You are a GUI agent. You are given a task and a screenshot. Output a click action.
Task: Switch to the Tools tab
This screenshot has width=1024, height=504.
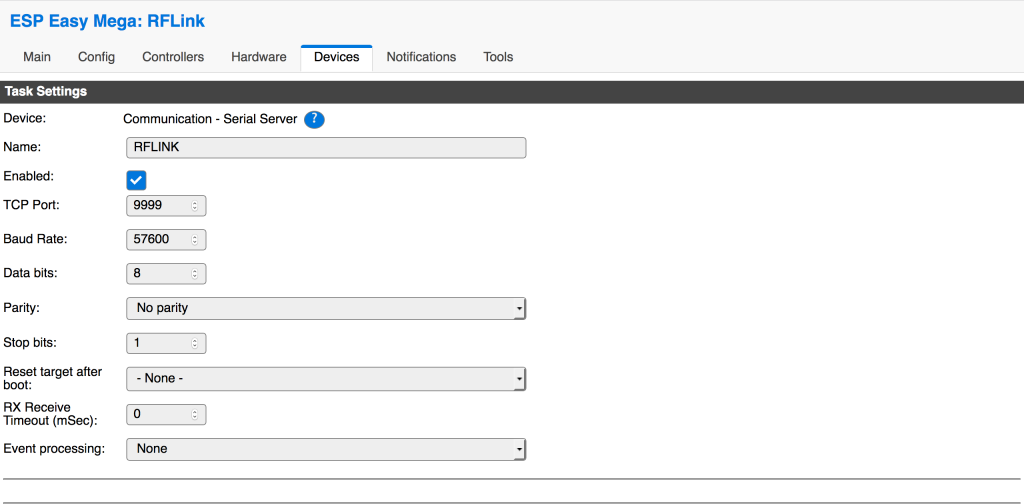click(x=498, y=57)
